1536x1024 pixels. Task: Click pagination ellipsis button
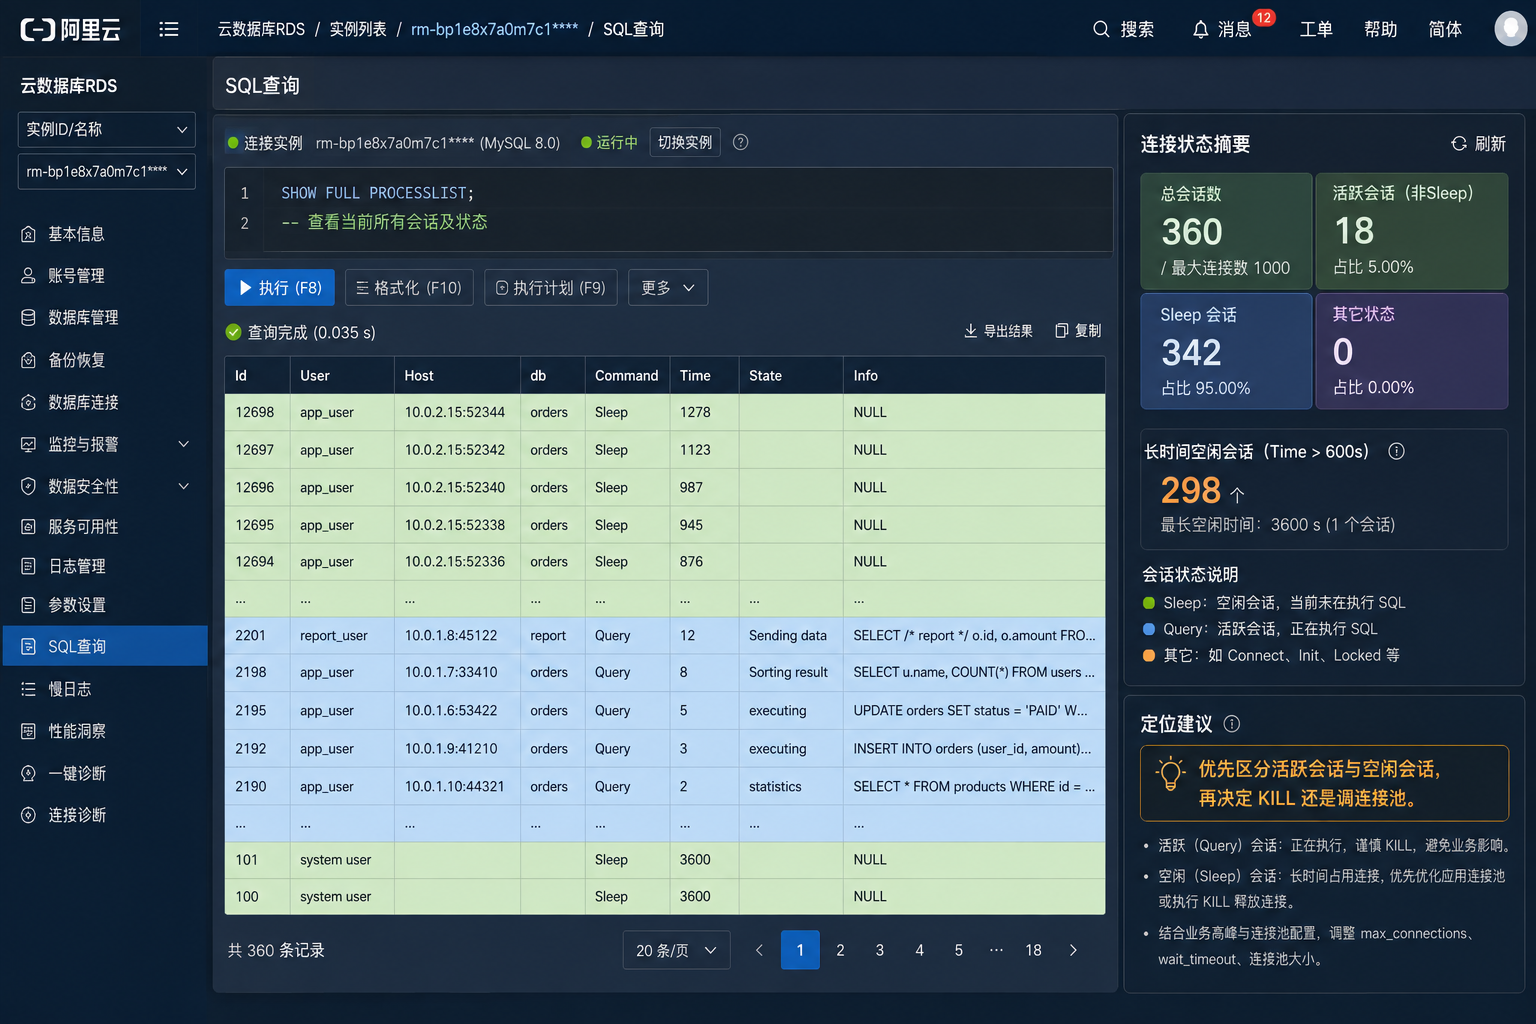point(996,950)
